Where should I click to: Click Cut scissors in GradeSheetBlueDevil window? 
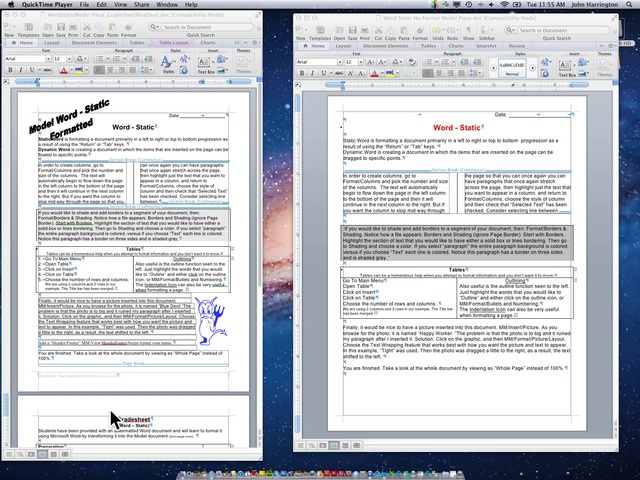click(87, 27)
